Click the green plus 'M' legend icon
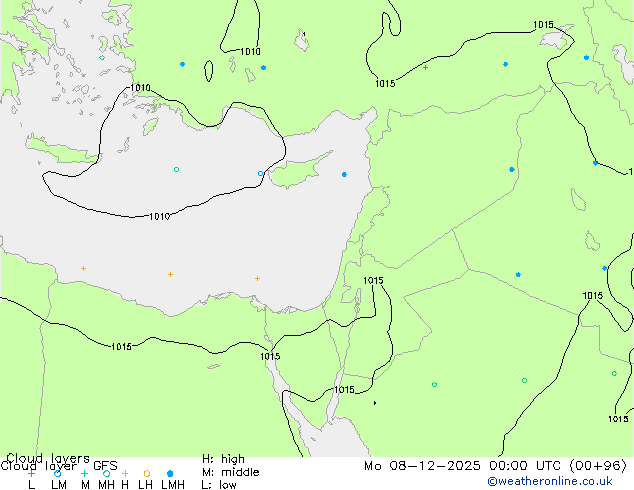The height and width of the screenshot is (490, 634). [84, 473]
